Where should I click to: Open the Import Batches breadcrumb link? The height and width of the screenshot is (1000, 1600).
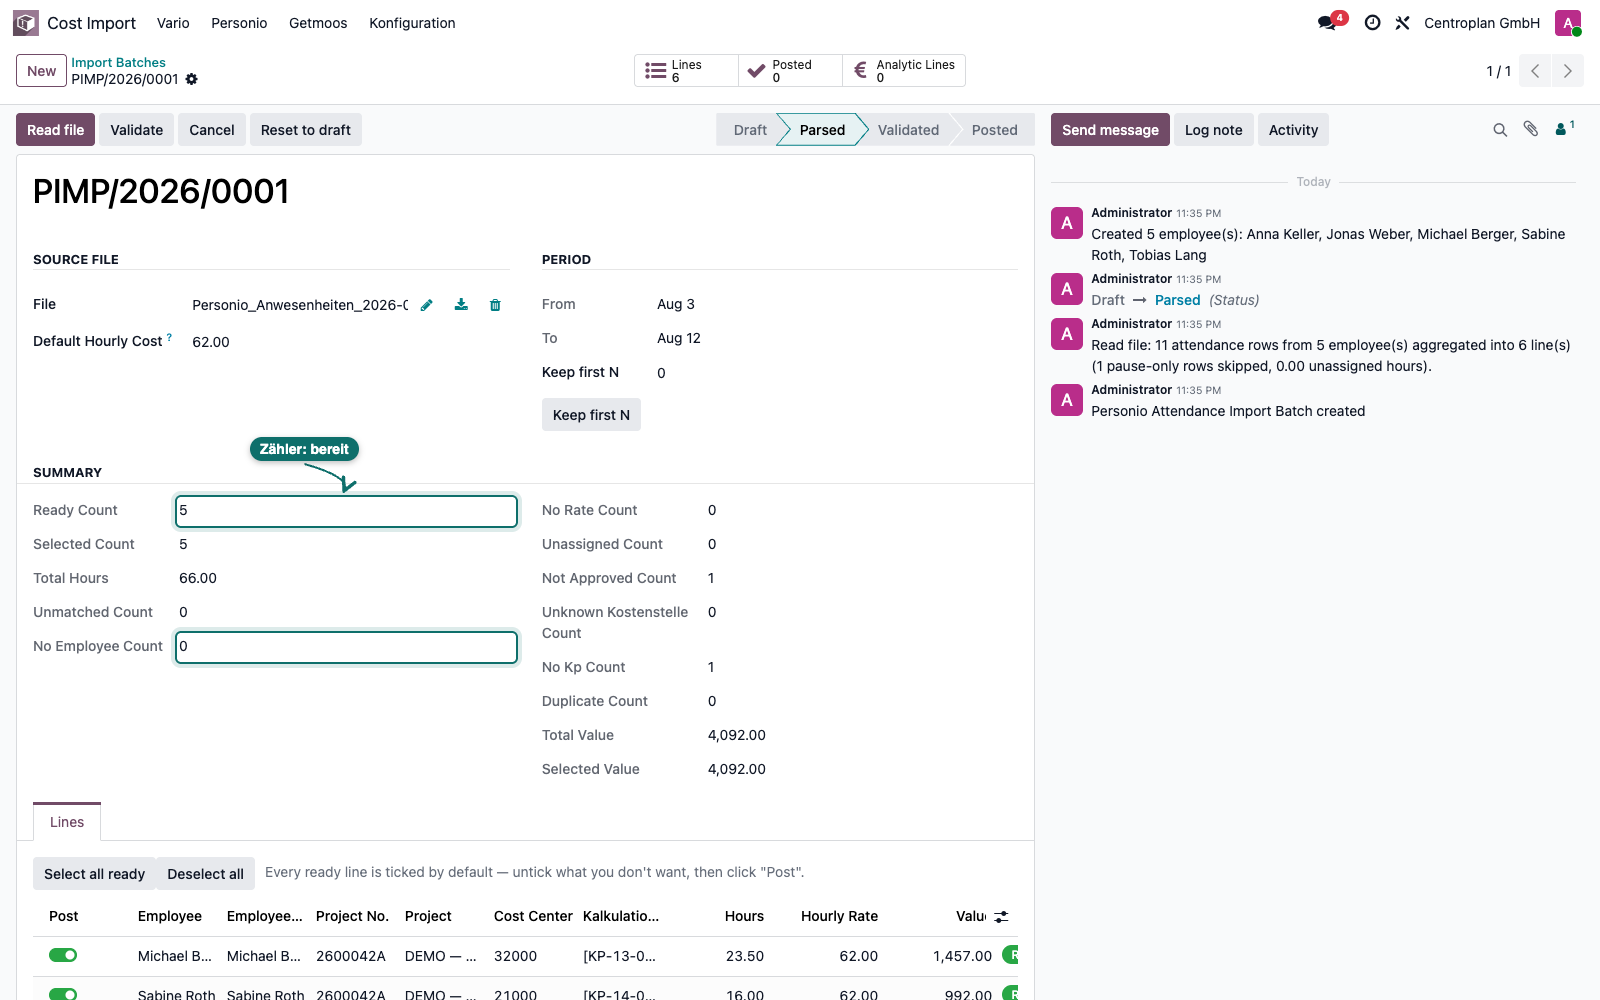(118, 62)
